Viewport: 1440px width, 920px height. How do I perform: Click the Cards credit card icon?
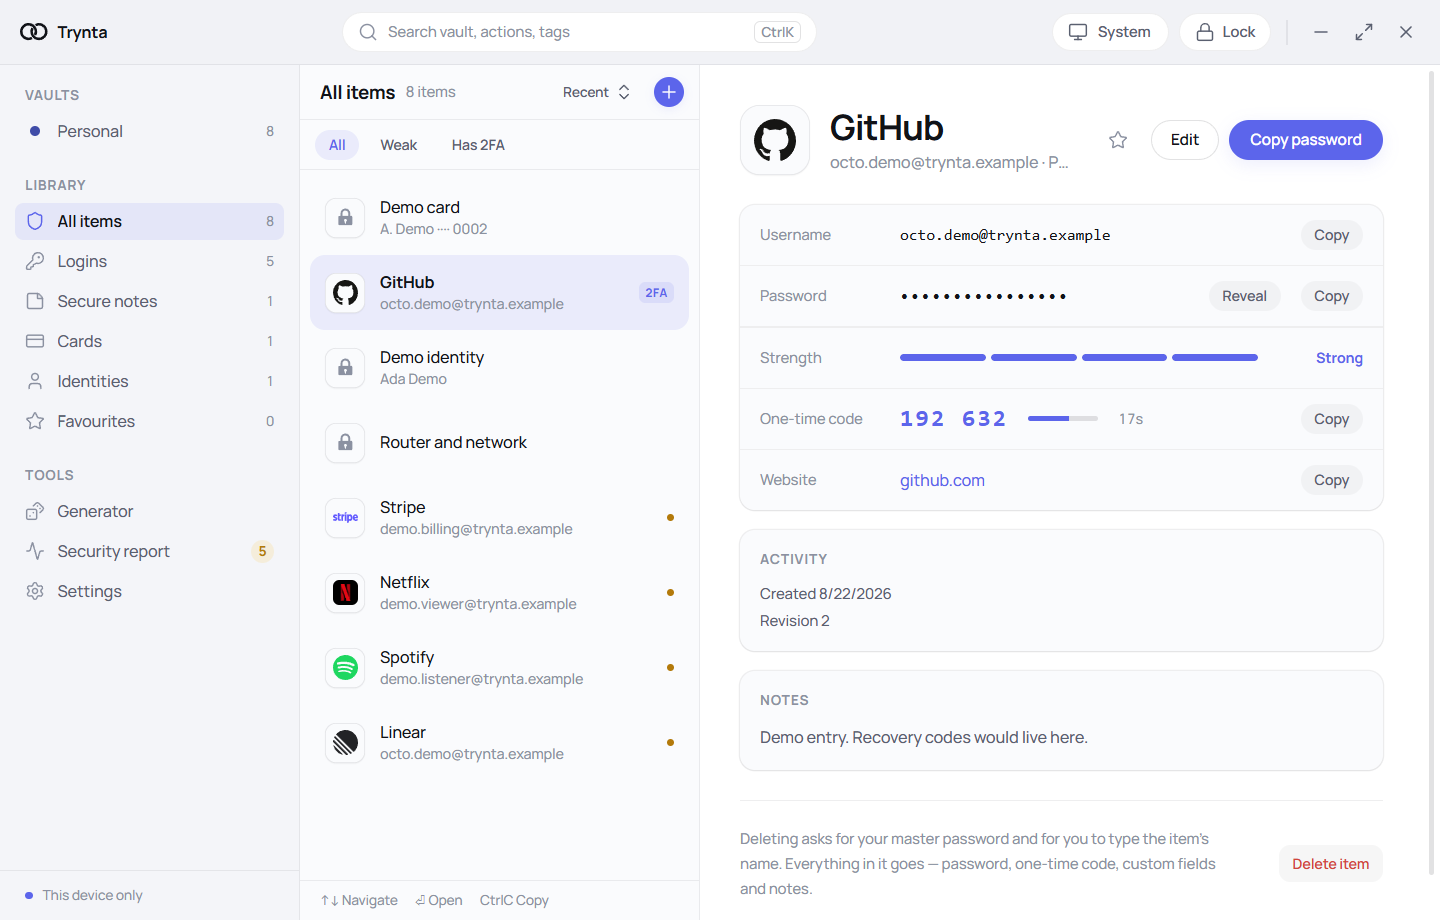pos(35,341)
